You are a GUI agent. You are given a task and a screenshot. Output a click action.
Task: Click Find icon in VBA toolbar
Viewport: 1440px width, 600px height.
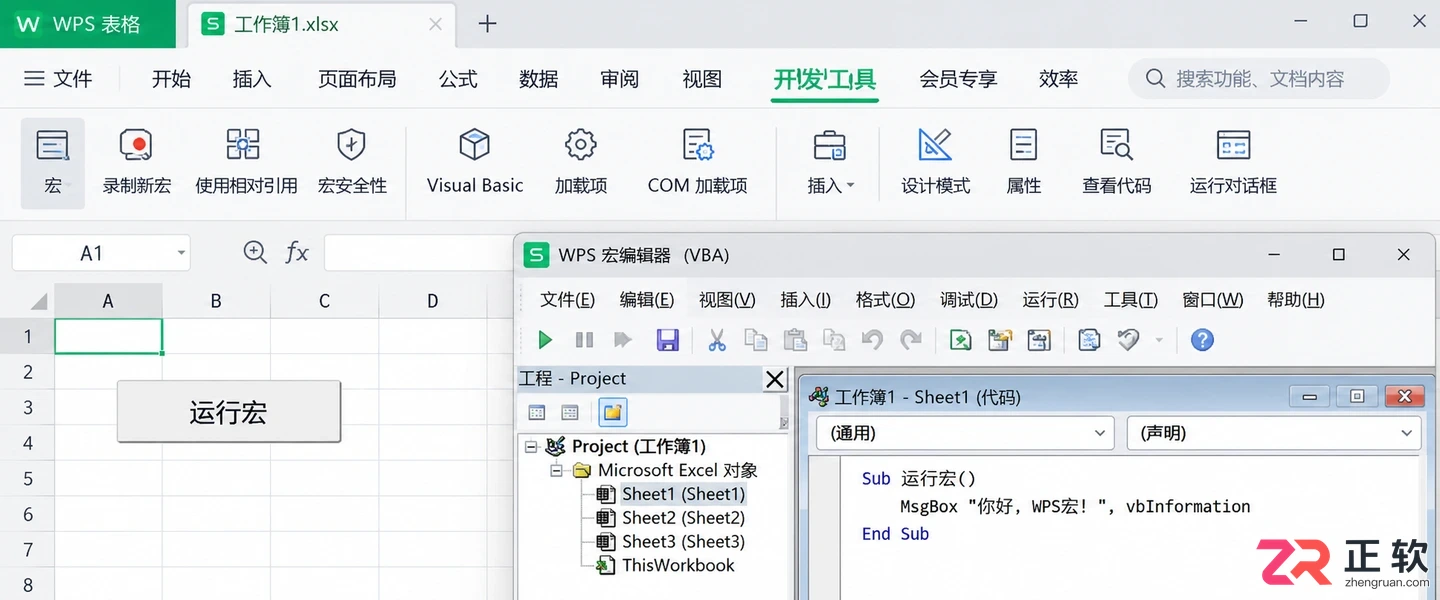click(x=834, y=340)
